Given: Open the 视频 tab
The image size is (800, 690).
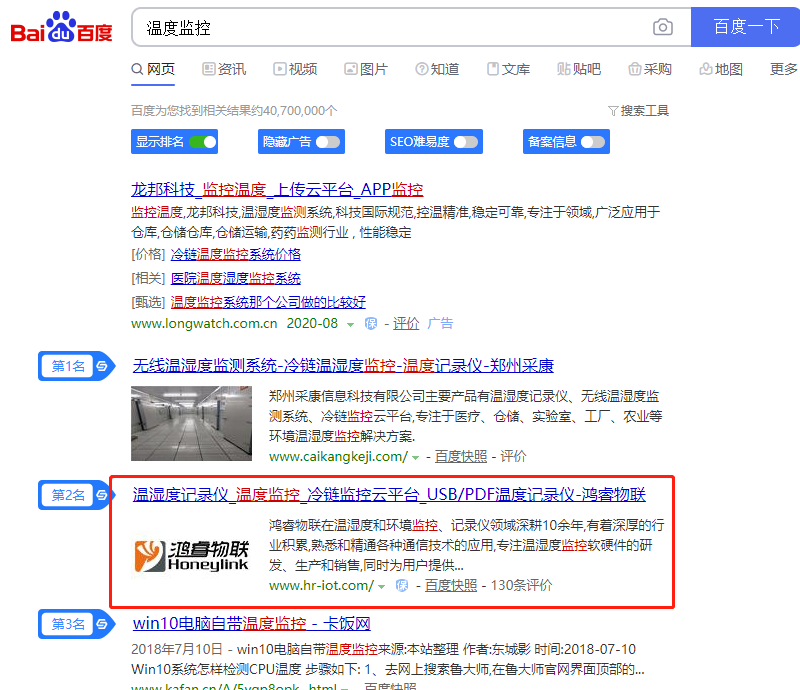Looking at the screenshot, I should (x=295, y=69).
